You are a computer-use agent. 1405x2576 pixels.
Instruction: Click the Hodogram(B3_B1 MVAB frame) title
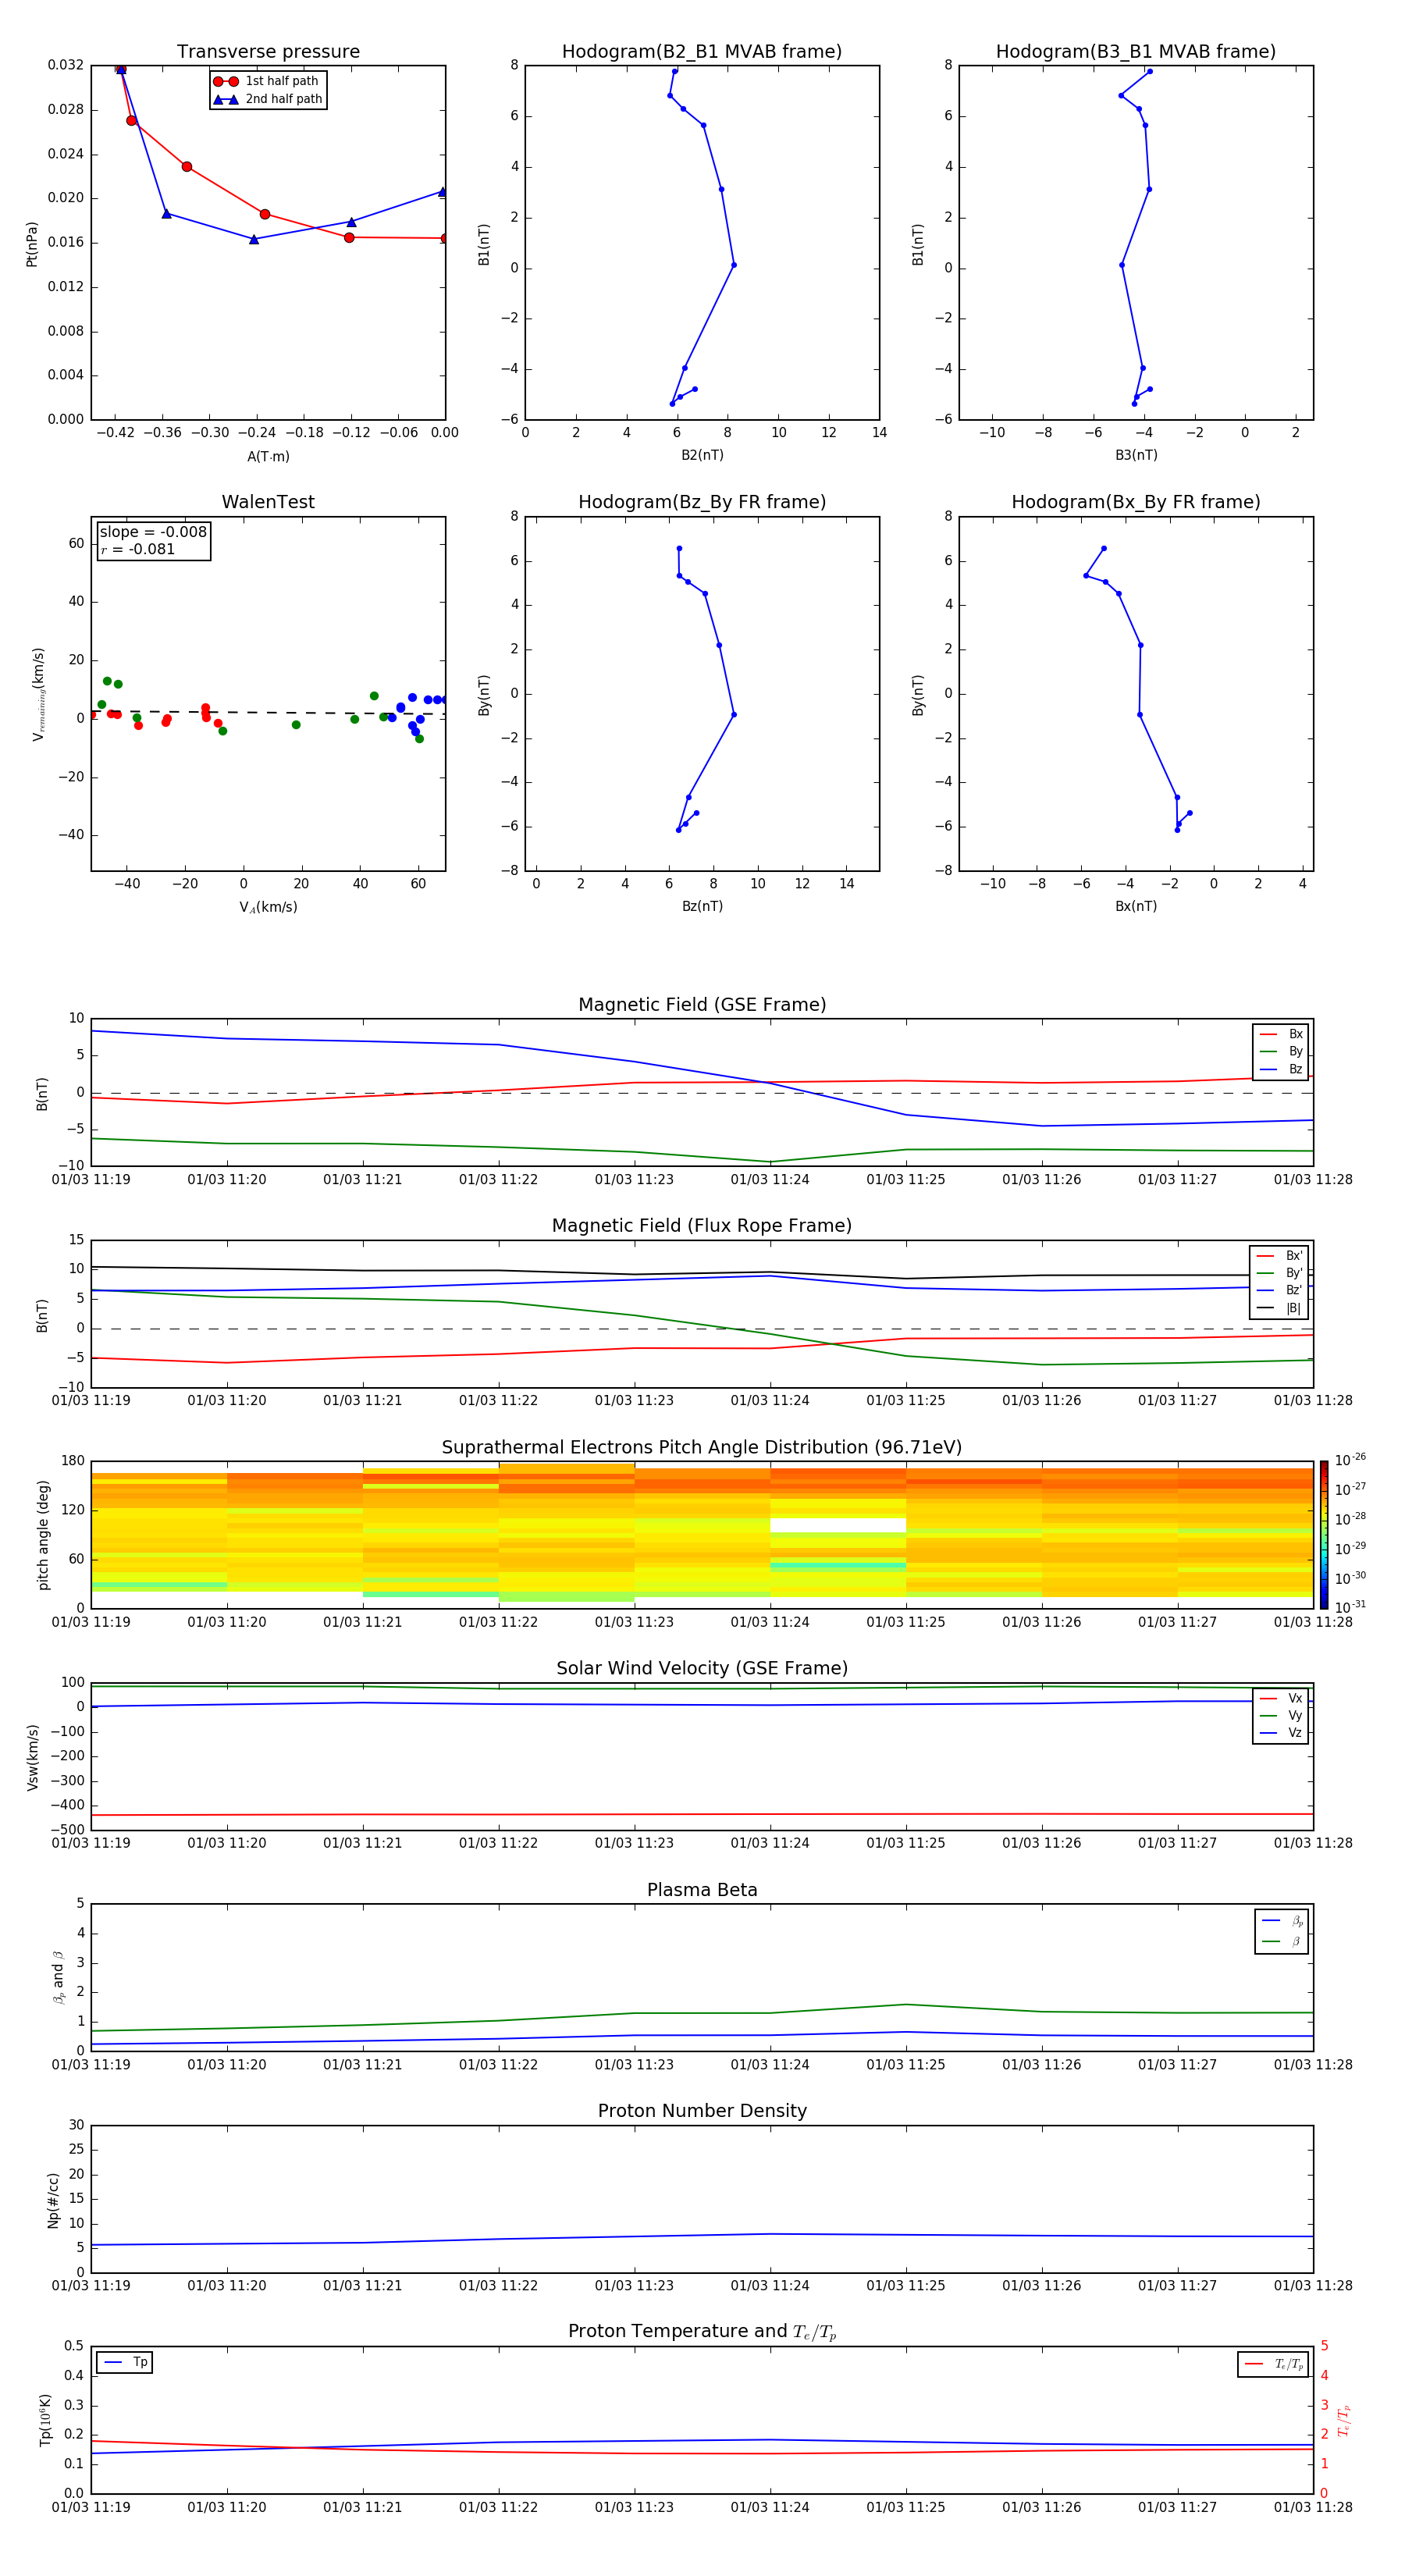[1136, 52]
